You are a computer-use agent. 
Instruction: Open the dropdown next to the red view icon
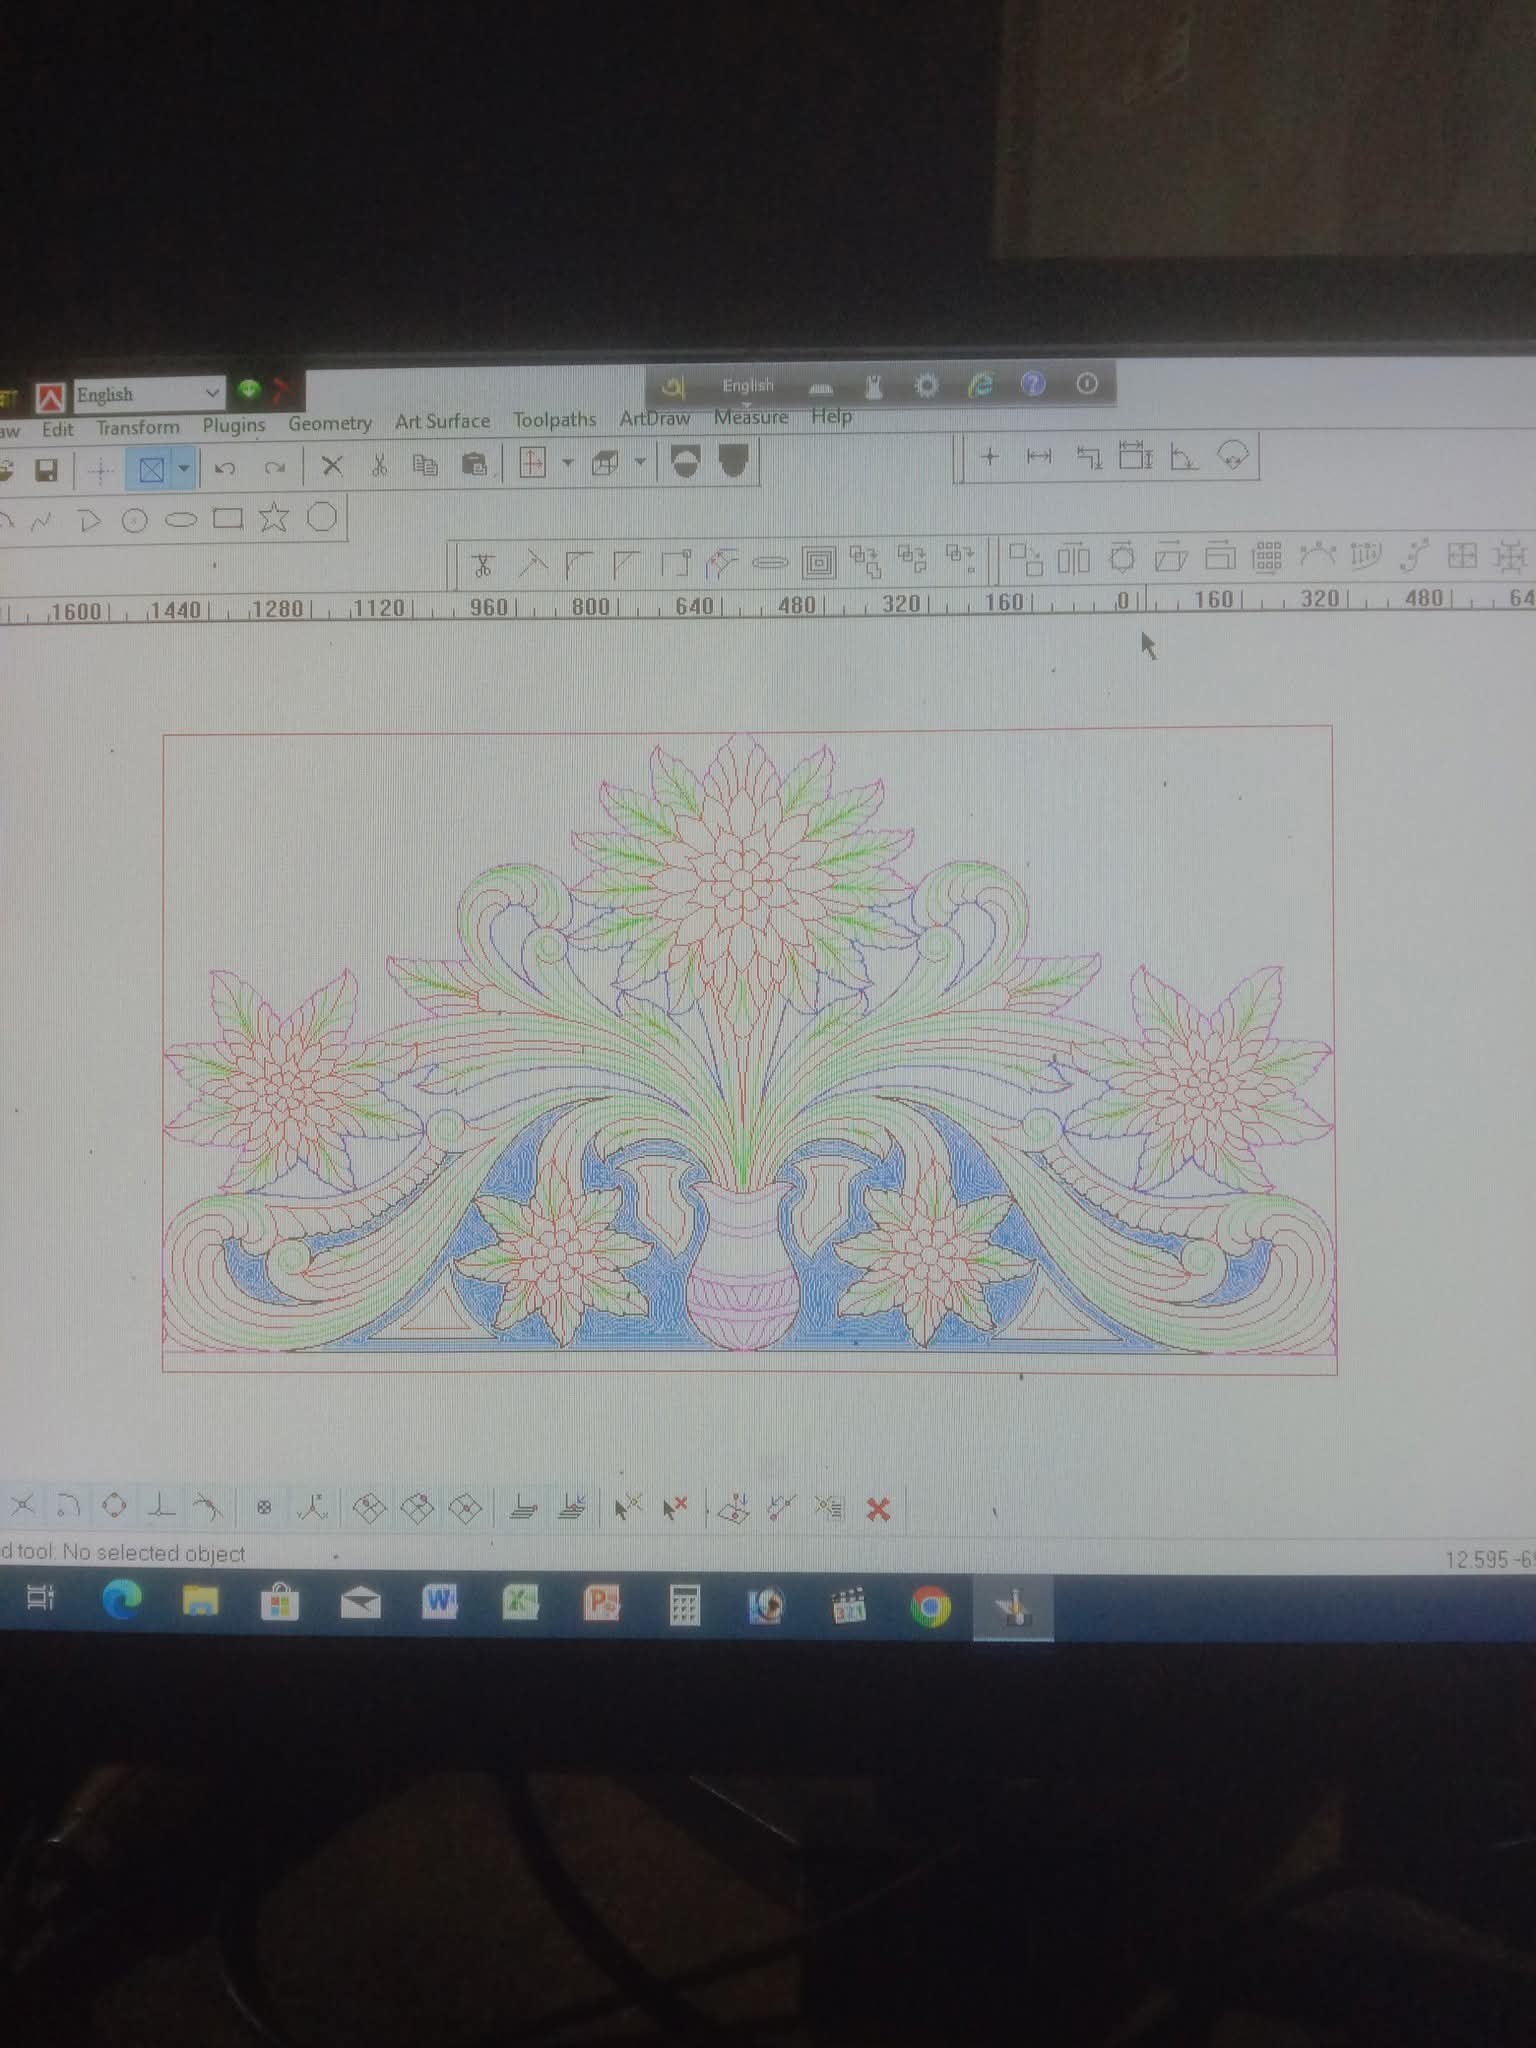568,463
